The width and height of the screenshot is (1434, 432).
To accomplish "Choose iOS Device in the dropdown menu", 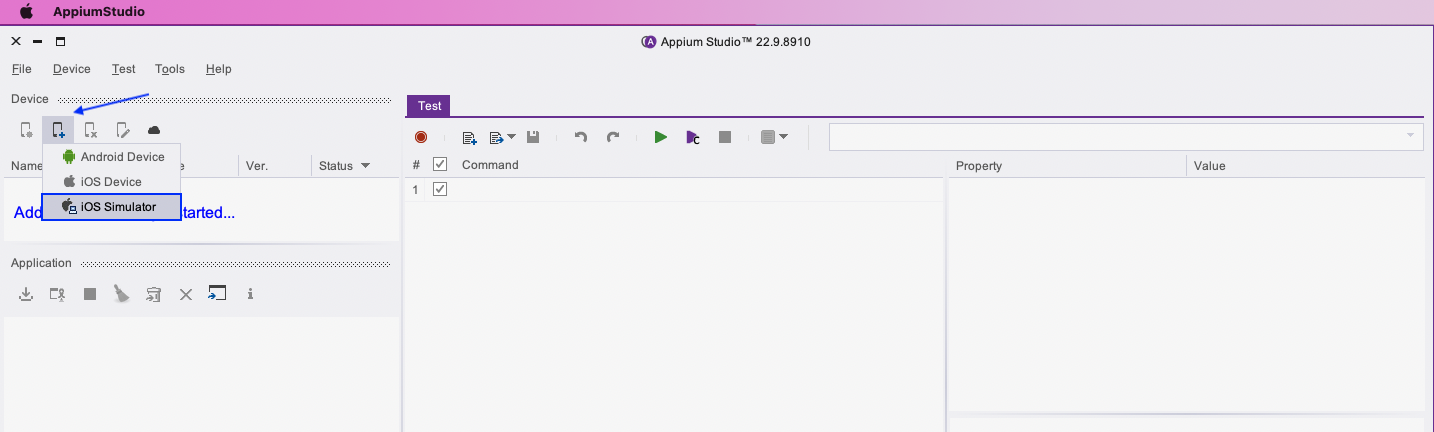I will coord(112,182).
